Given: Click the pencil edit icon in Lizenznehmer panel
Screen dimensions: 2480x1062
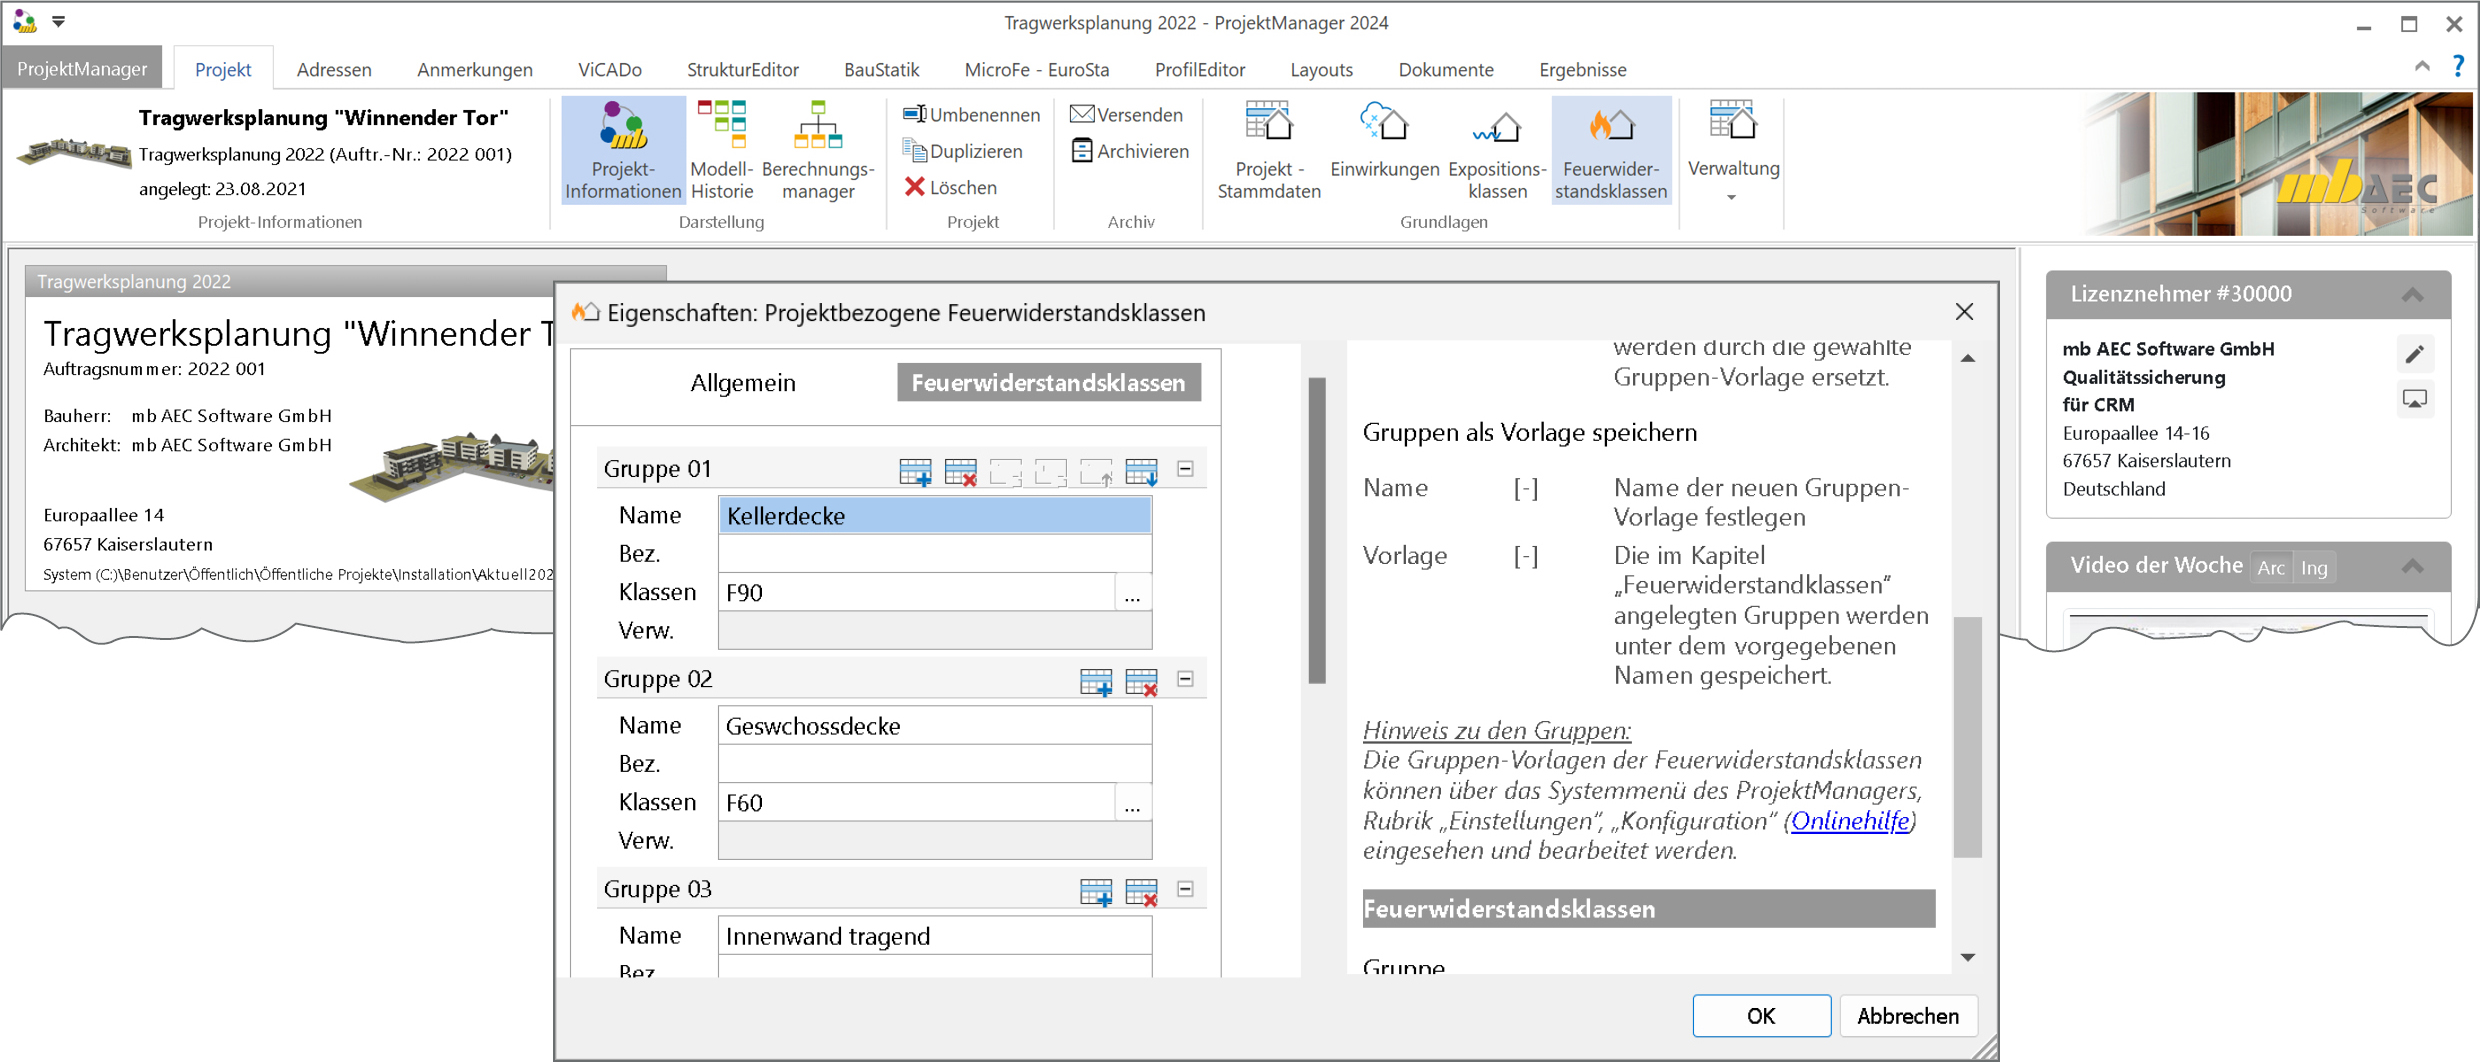Looking at the screenshot, I should pyautogui.click(x=2415, y=354).
